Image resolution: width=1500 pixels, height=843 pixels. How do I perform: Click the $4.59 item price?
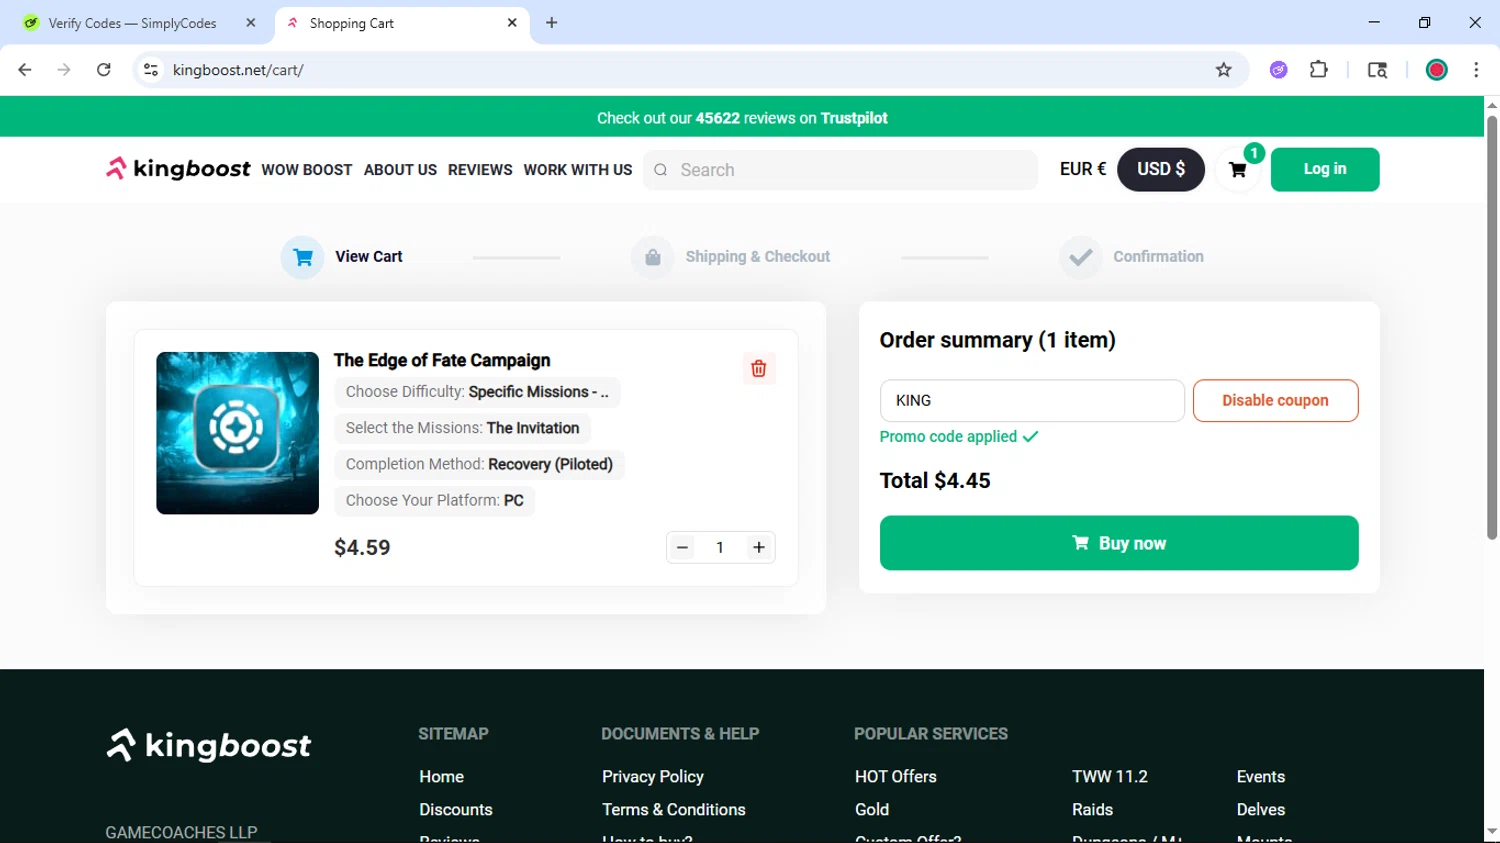[x=362, y=548]
